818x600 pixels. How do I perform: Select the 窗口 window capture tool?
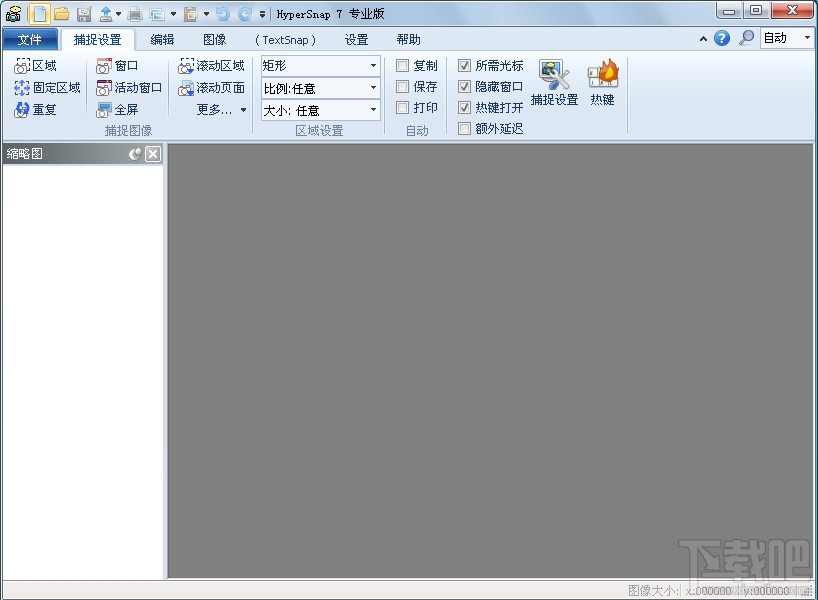[x=116, y=65]
